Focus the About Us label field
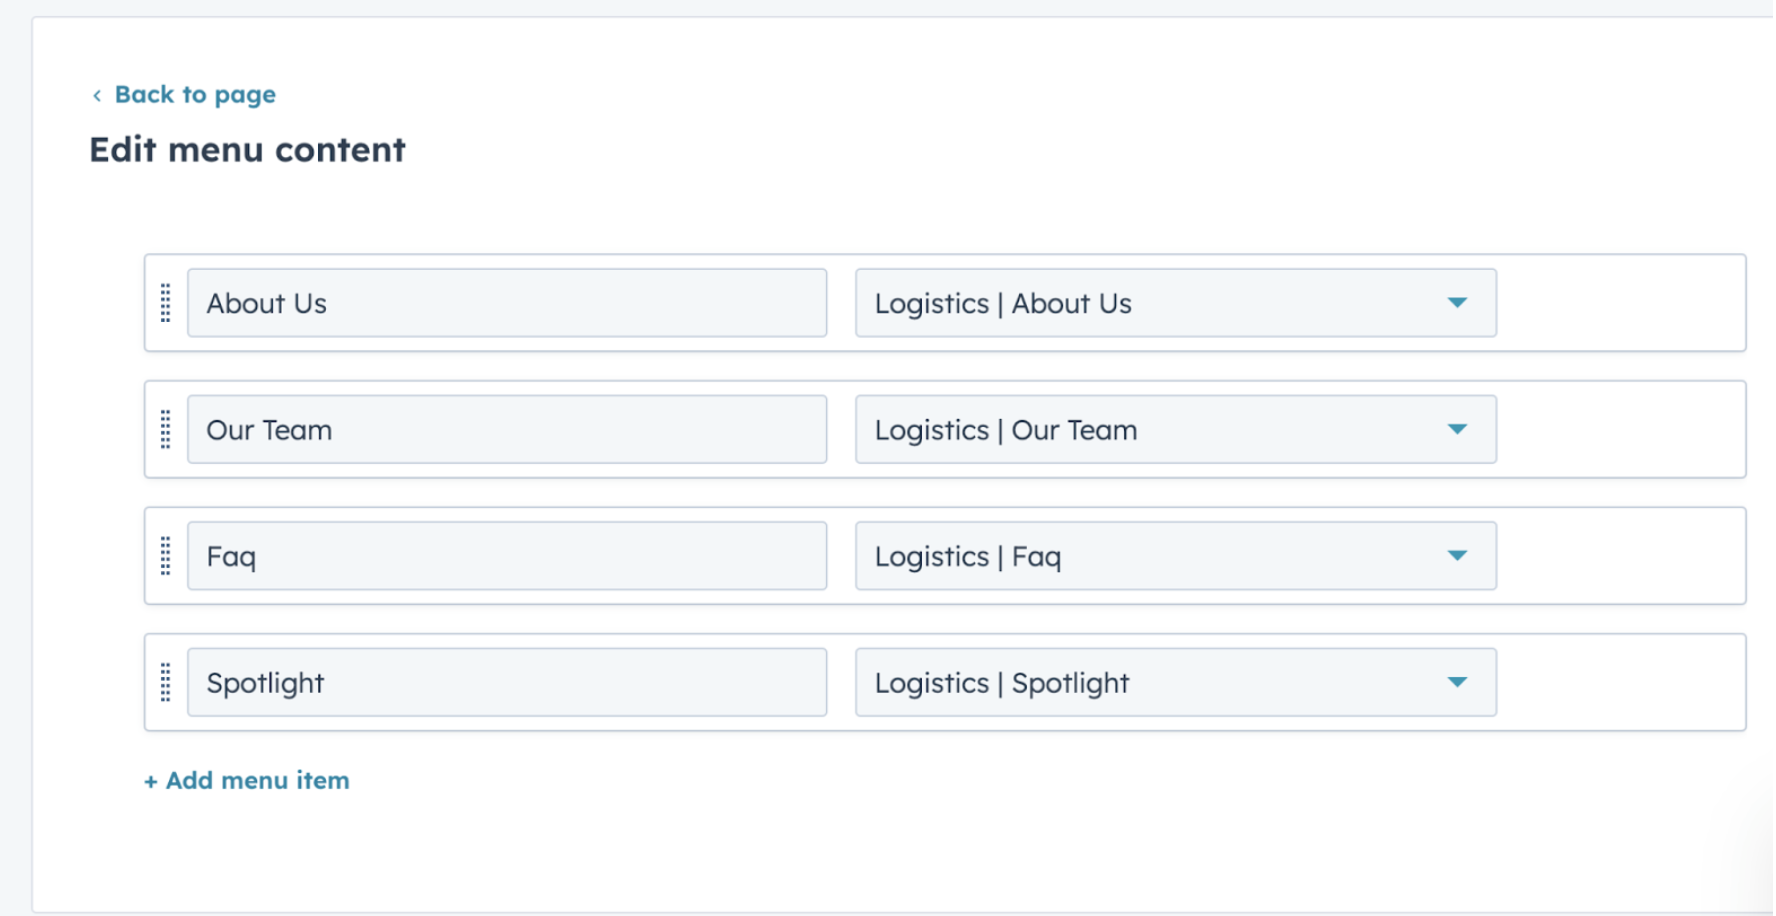 [x=506, y=303]
